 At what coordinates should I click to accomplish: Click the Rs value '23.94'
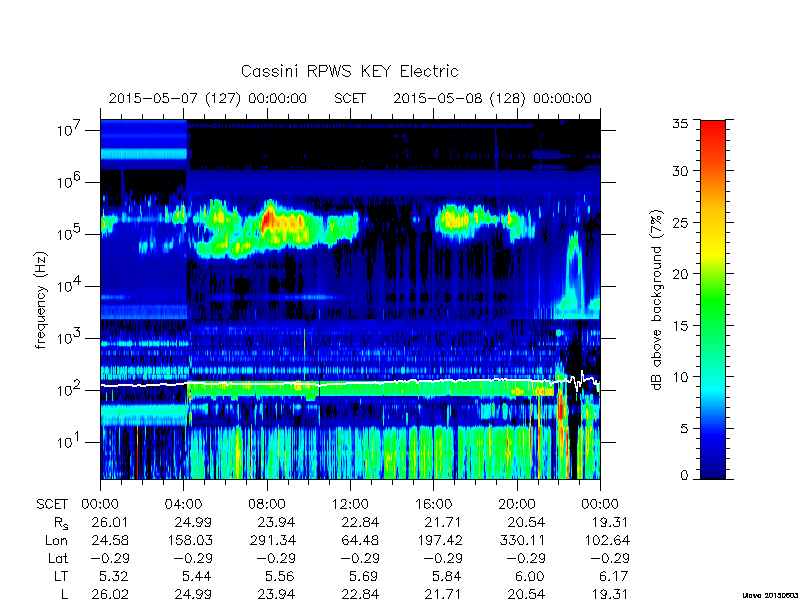pyautogui.click(x=277, y=522)
